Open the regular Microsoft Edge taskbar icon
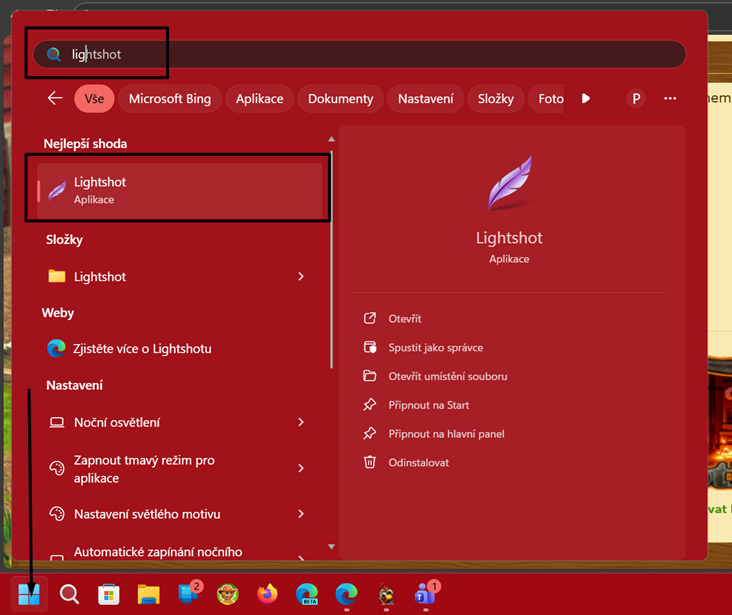This screenshot has height=615, width=732. pos(347,594)
